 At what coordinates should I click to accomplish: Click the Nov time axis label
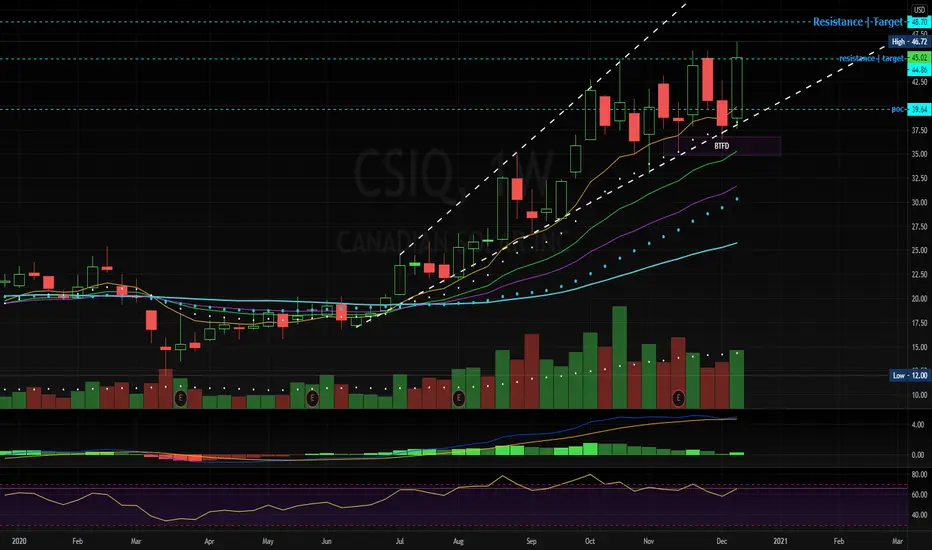pos(648,541)
